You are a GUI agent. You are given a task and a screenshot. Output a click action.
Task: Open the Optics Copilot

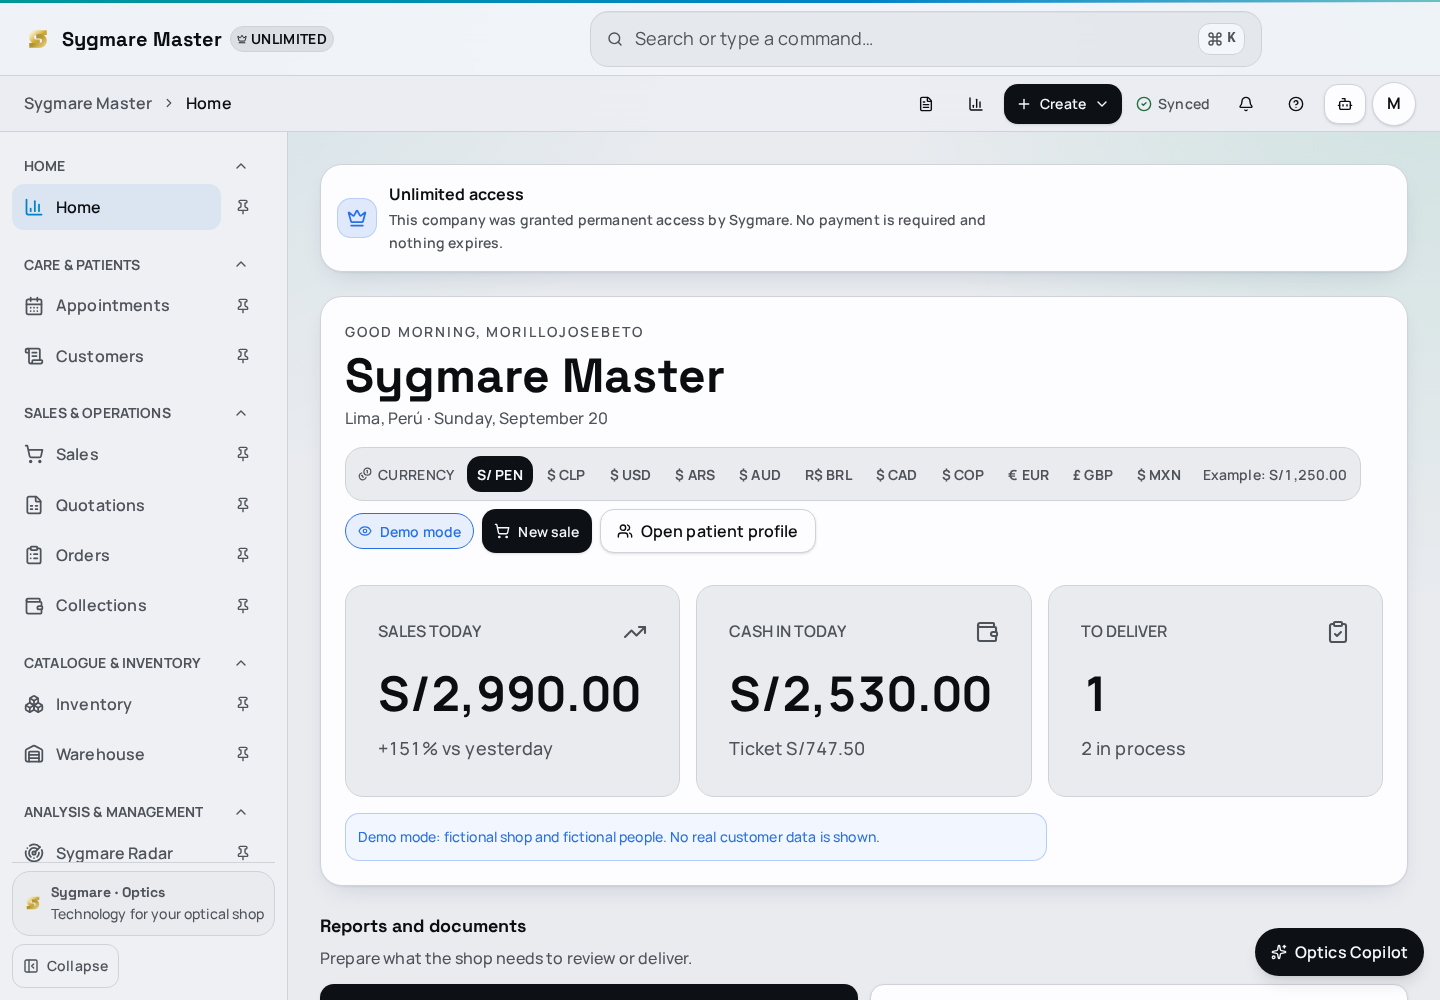tap(1339, 952)
